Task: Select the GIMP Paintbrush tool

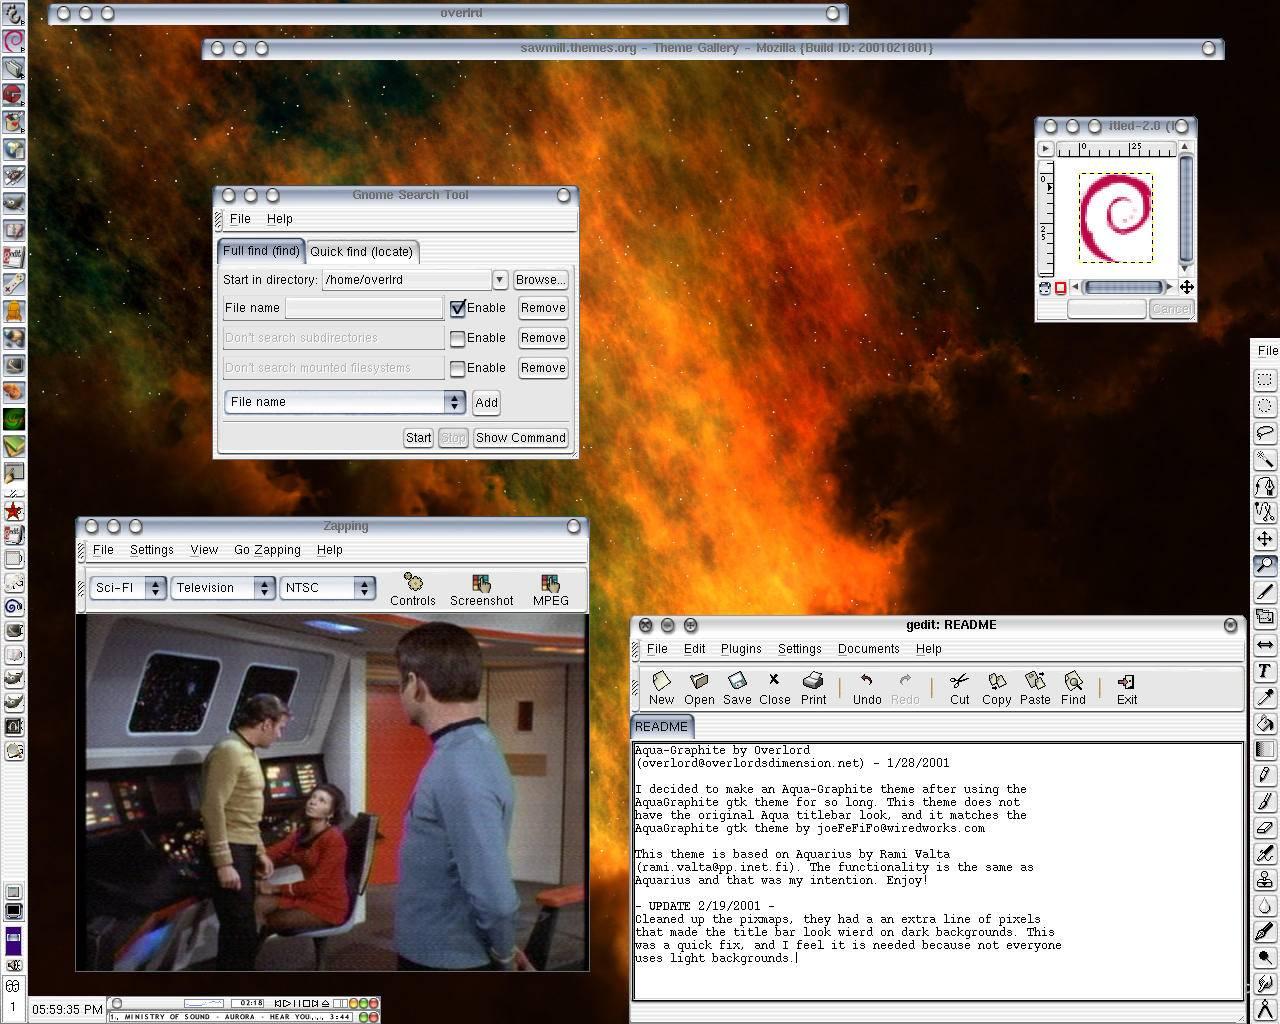Action: tap(1265, 801)
